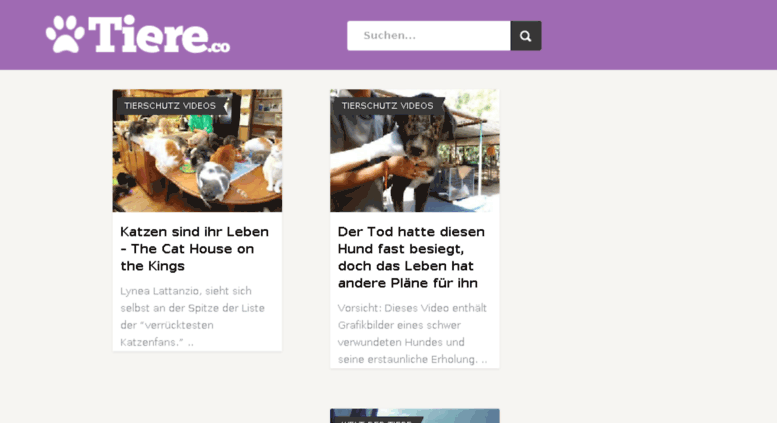Select the cat article card body
Screen dimensions: 777x423
pyautogui.click(x=197, y=281)
